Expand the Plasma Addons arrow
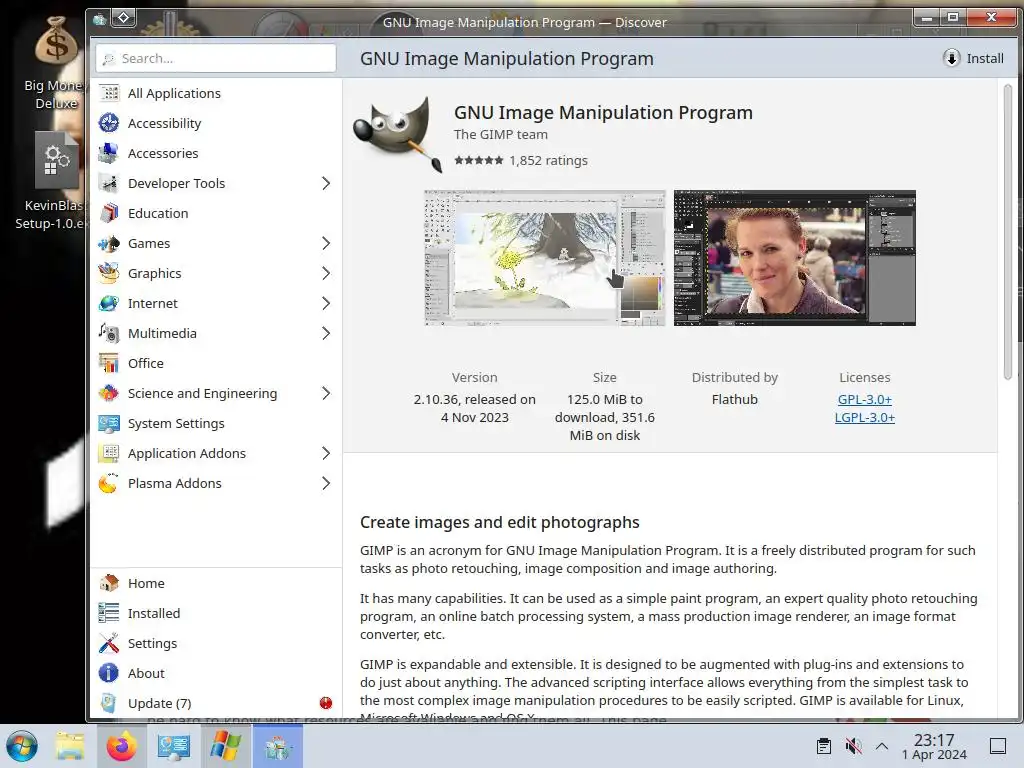This screenshot has height=768, width=1024. click(326, 484)
